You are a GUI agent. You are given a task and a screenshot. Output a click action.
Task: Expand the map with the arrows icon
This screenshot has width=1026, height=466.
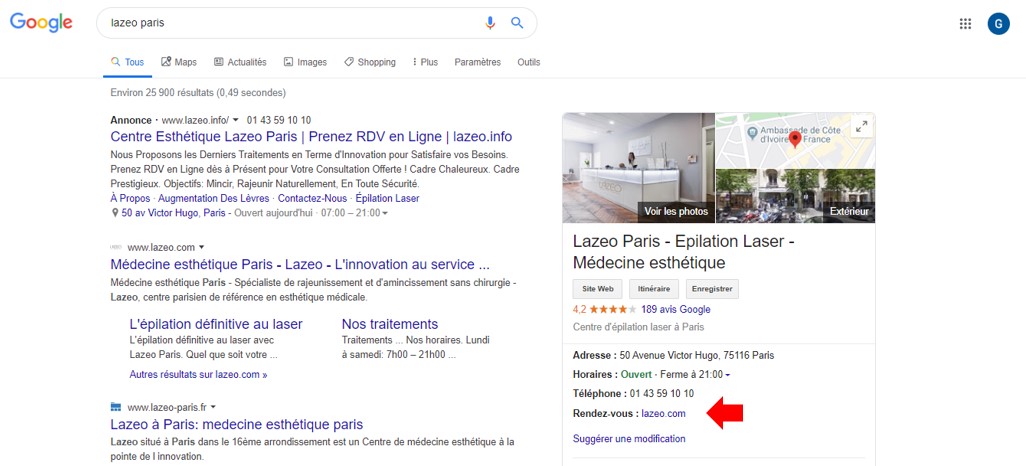click(862, 127)
